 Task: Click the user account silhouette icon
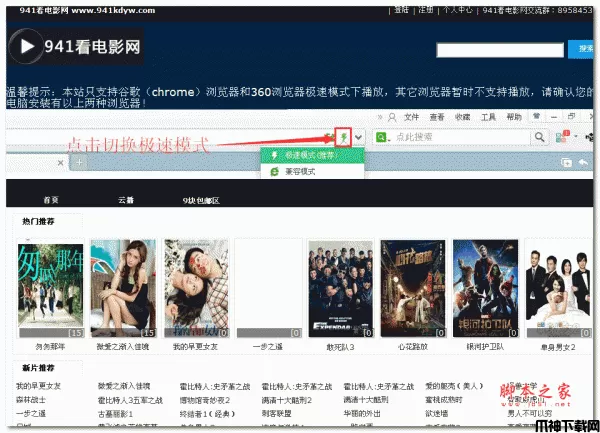click(392, 117)
